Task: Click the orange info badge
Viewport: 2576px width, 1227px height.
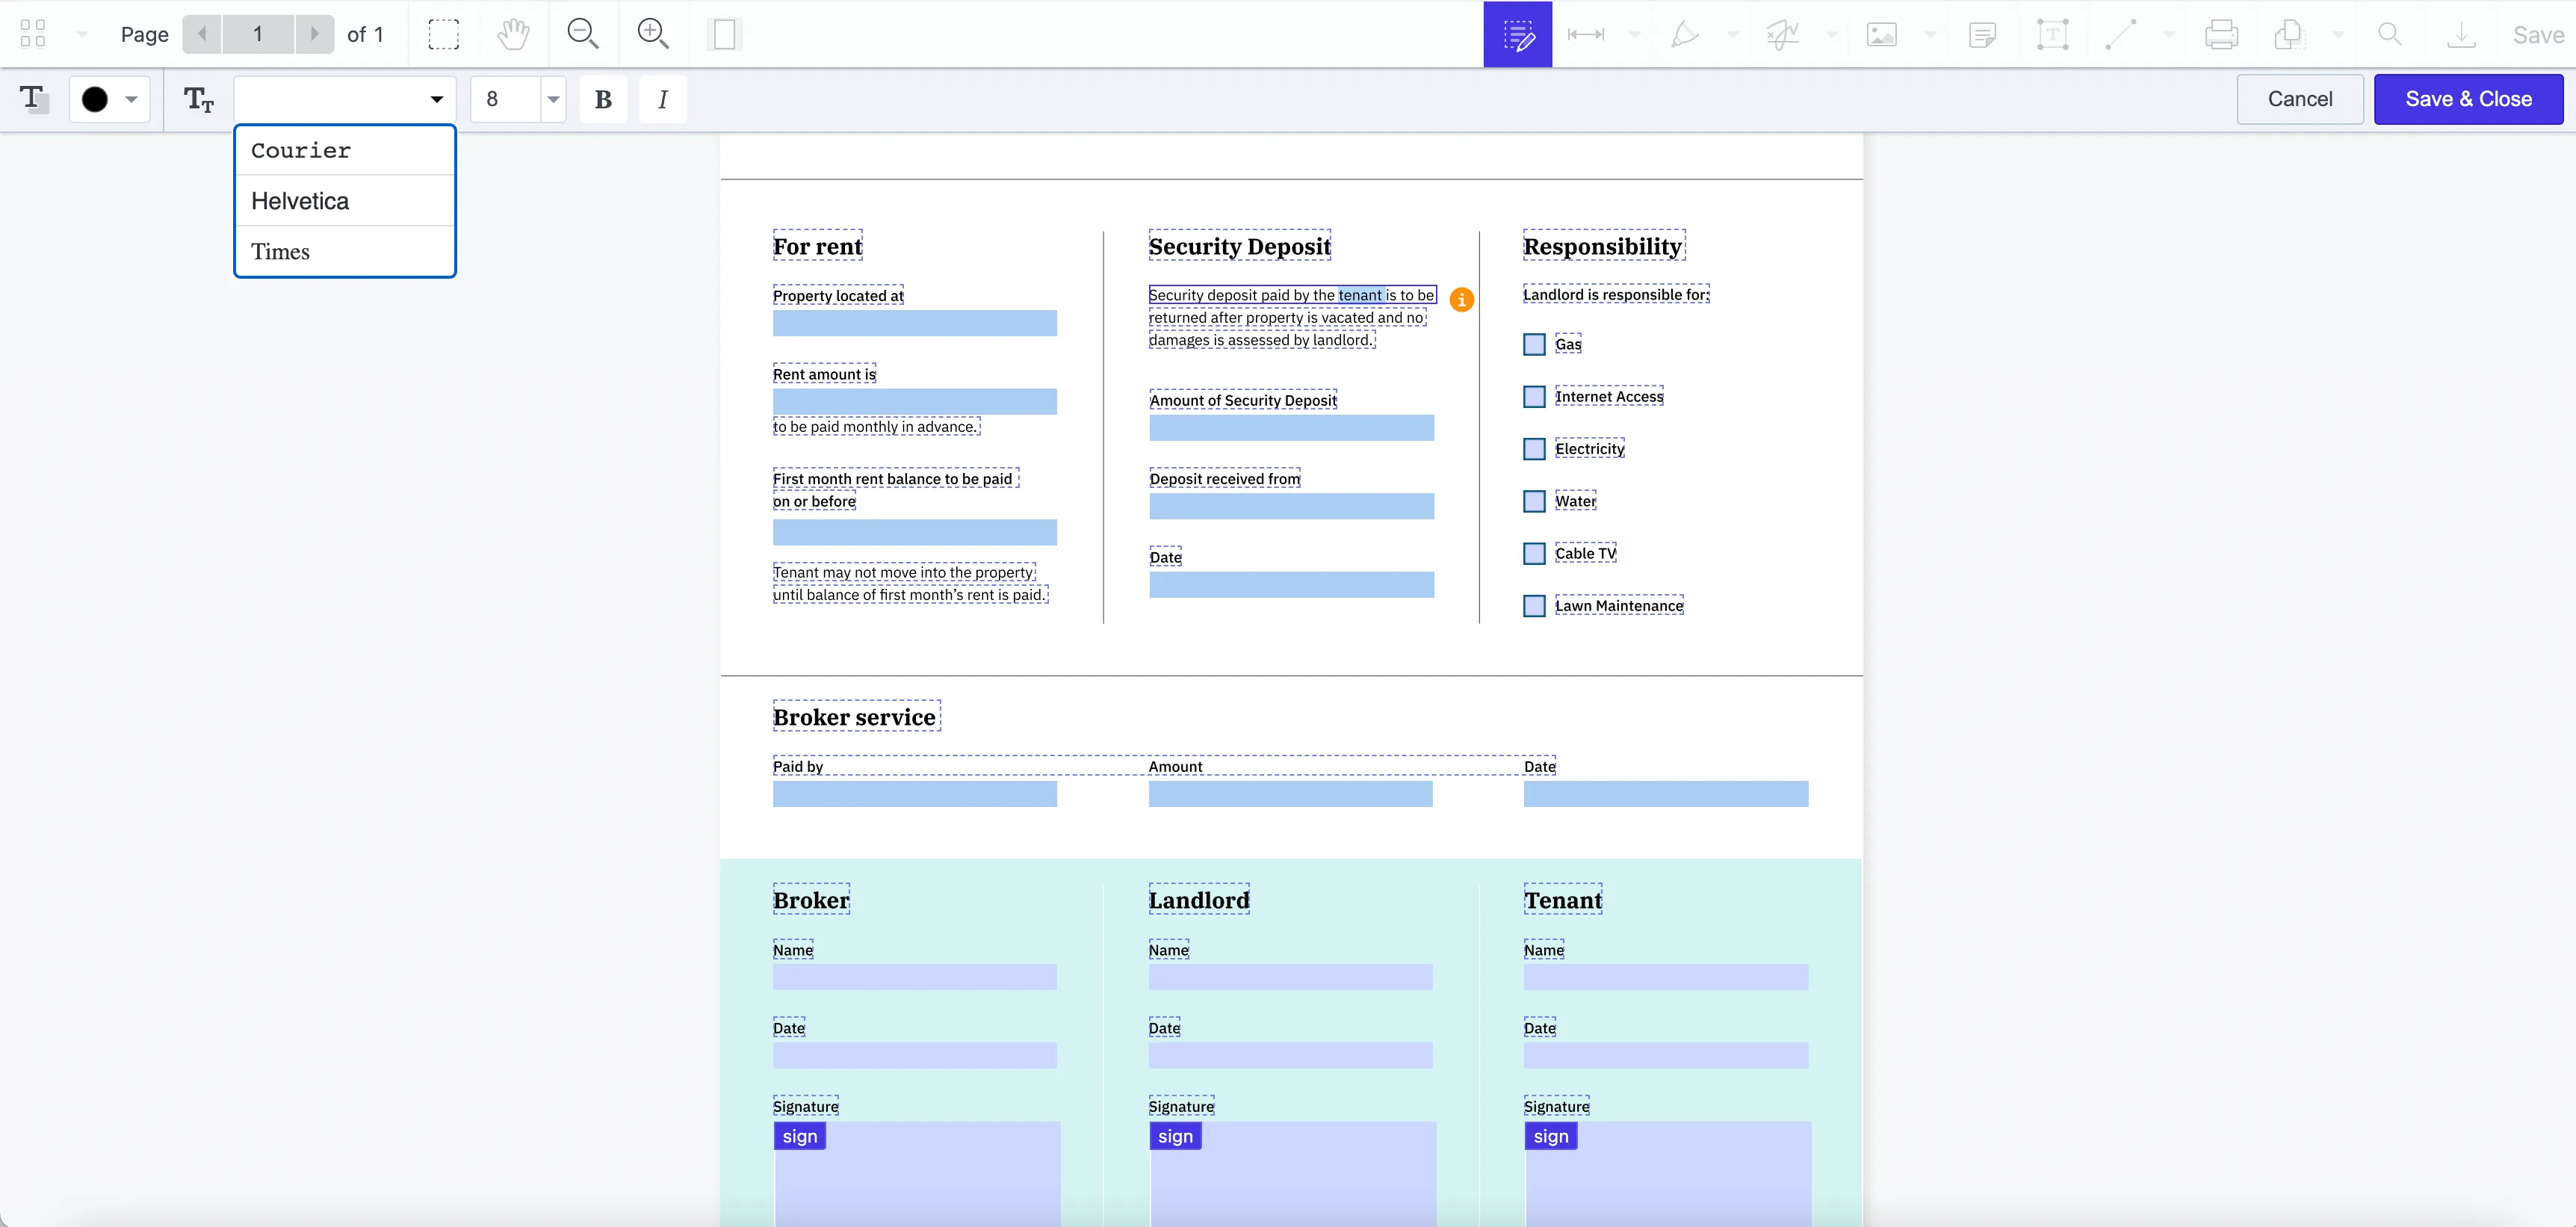Action: pyautogui.click(x=1461, y=299)
